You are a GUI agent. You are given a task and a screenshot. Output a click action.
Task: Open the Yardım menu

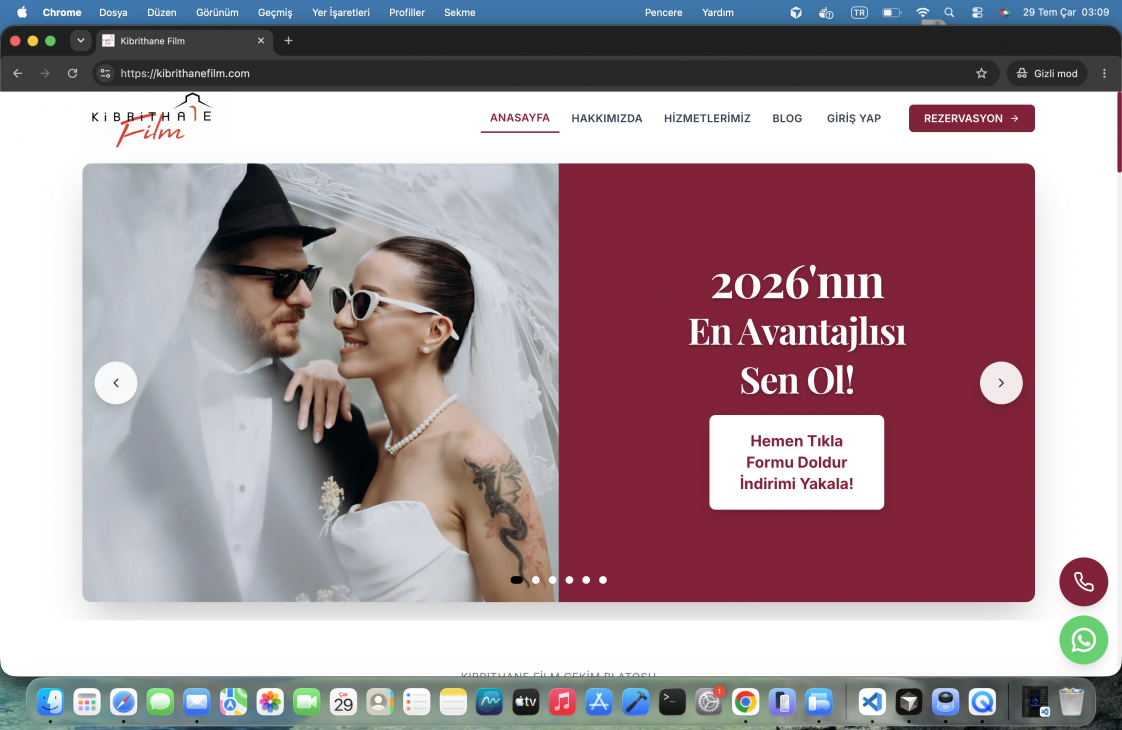718,12
